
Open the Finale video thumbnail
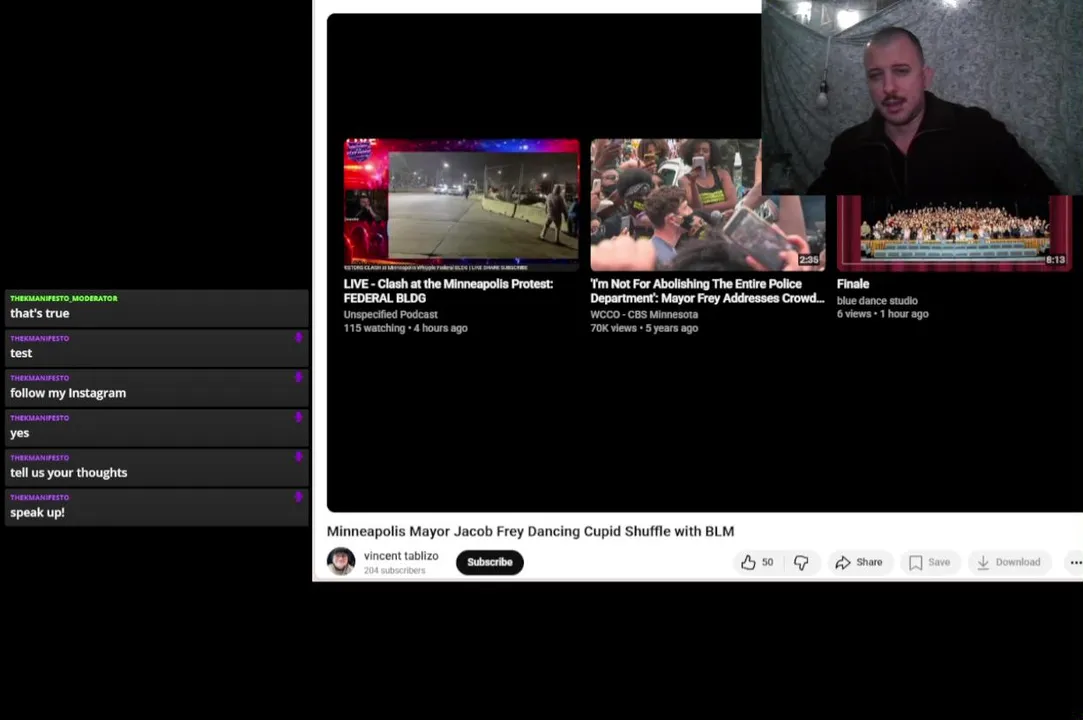(x=955, y=233)
